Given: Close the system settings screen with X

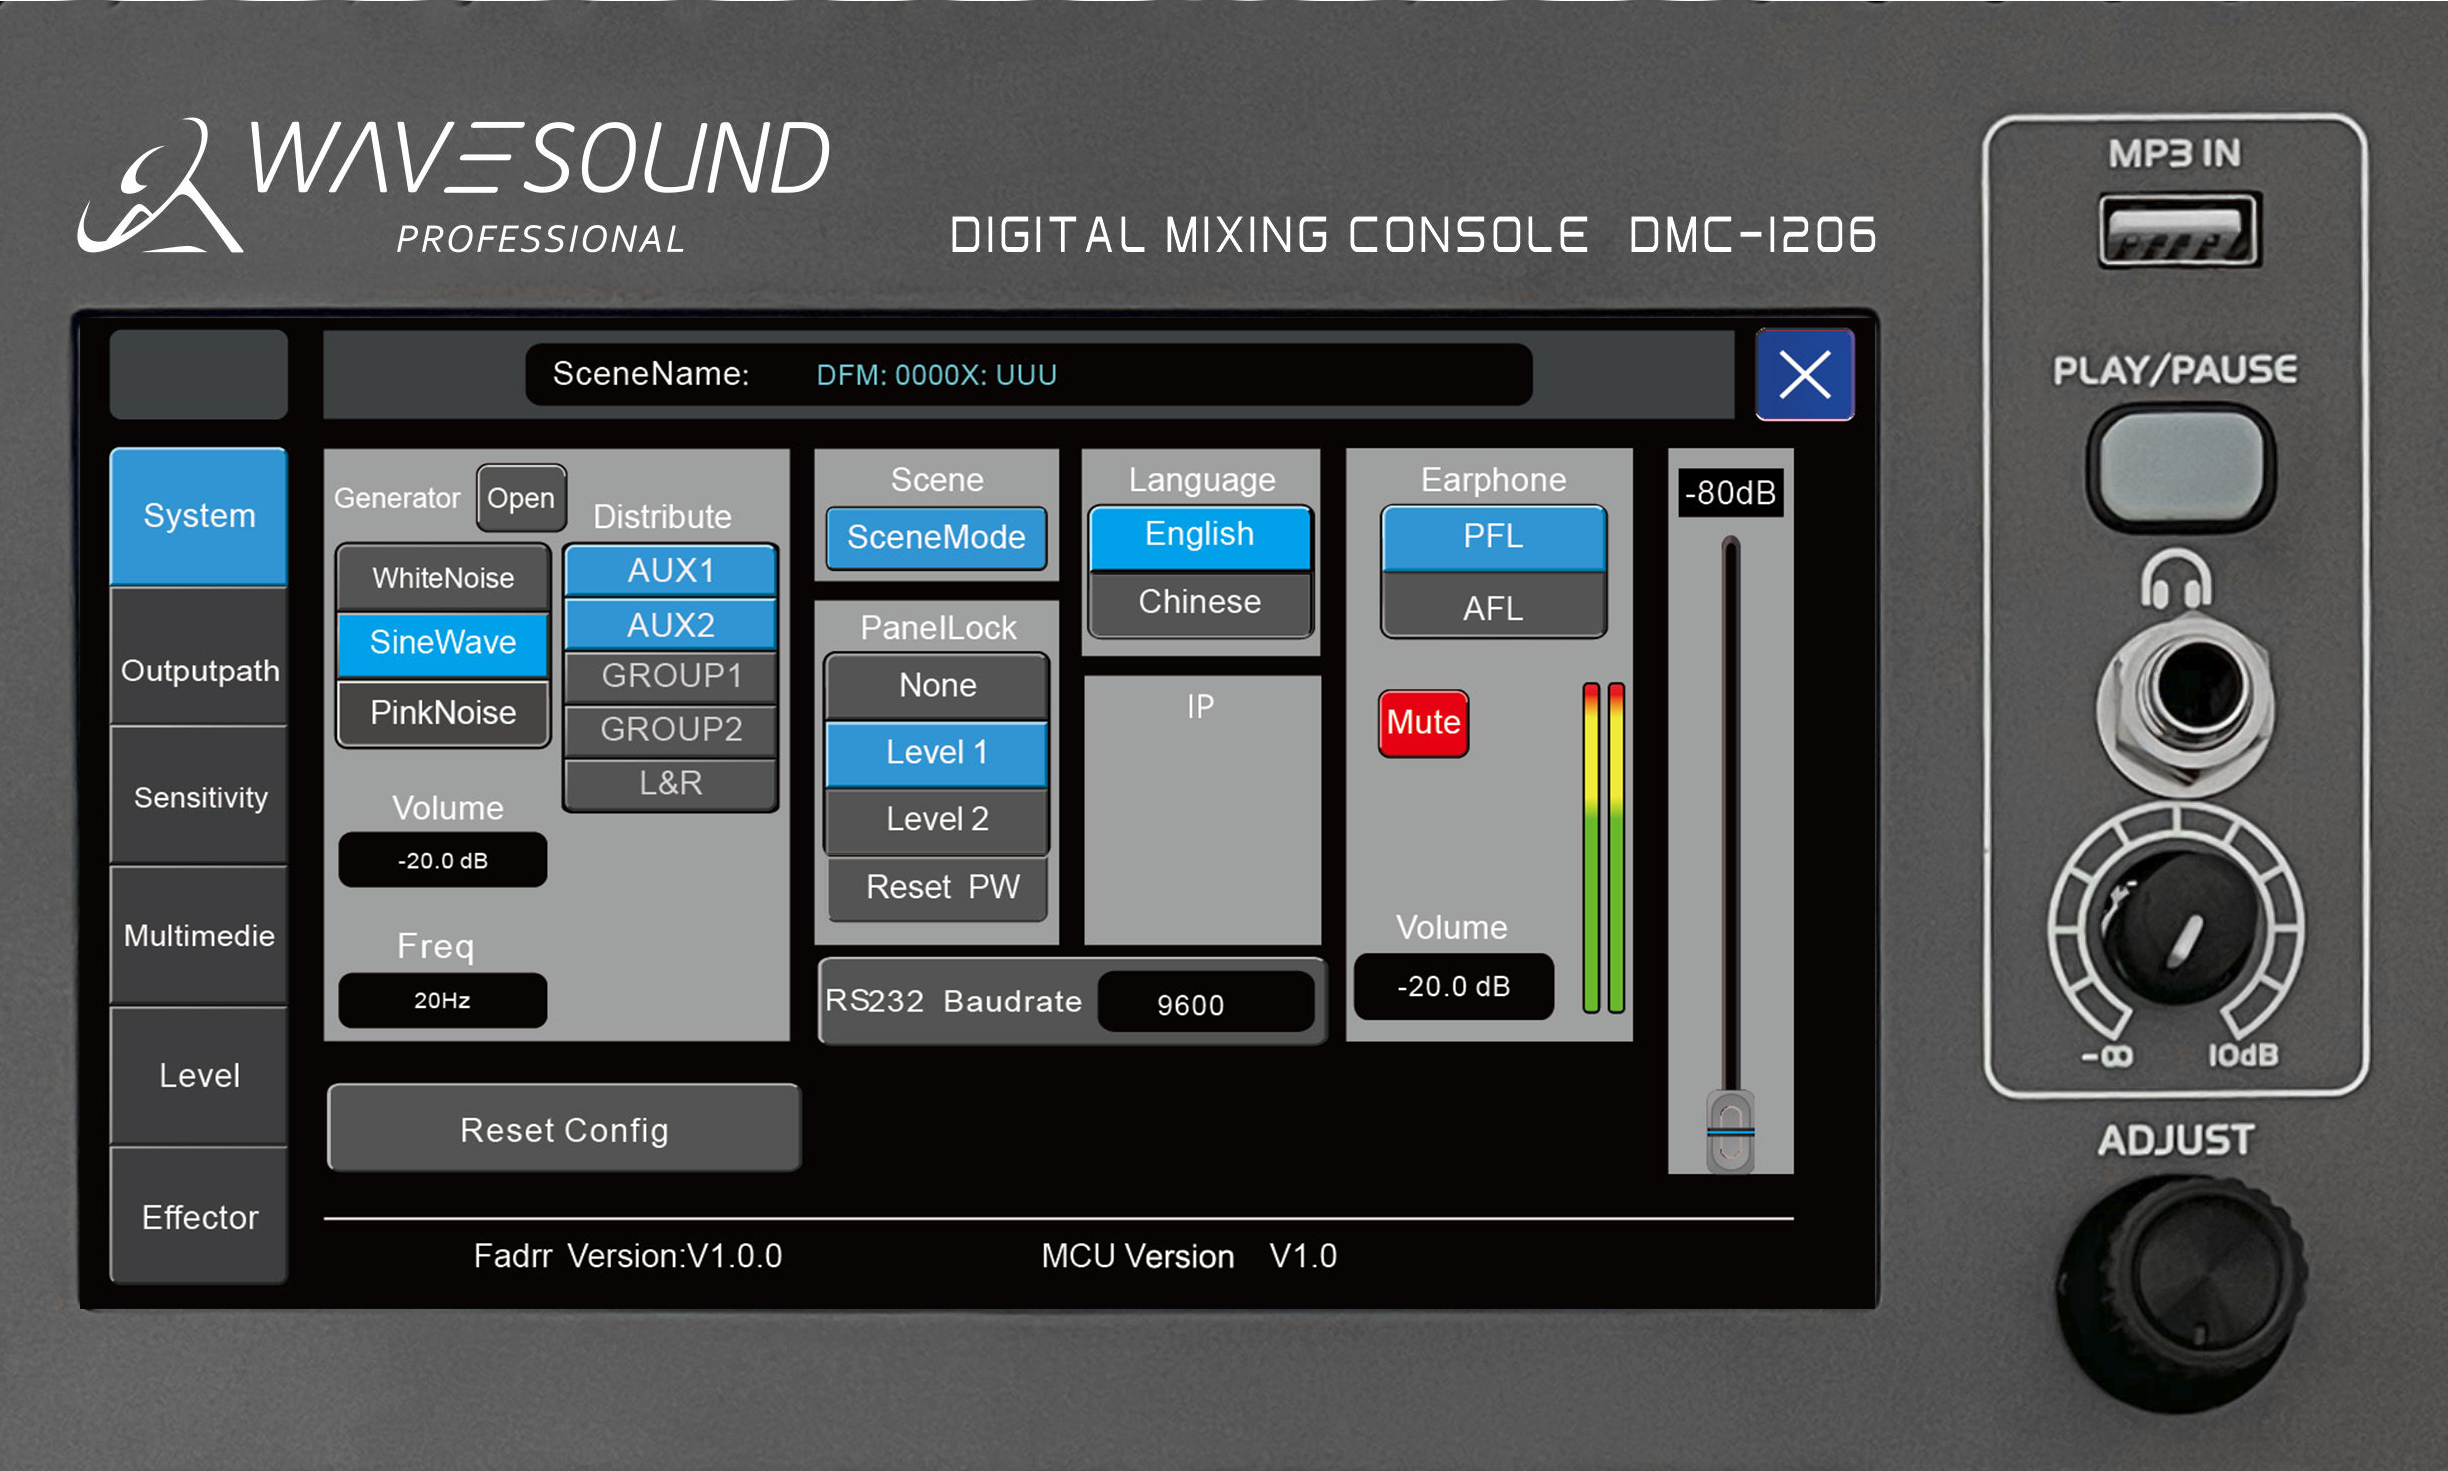Looking at the screenshot, I should coord(1804,375).
